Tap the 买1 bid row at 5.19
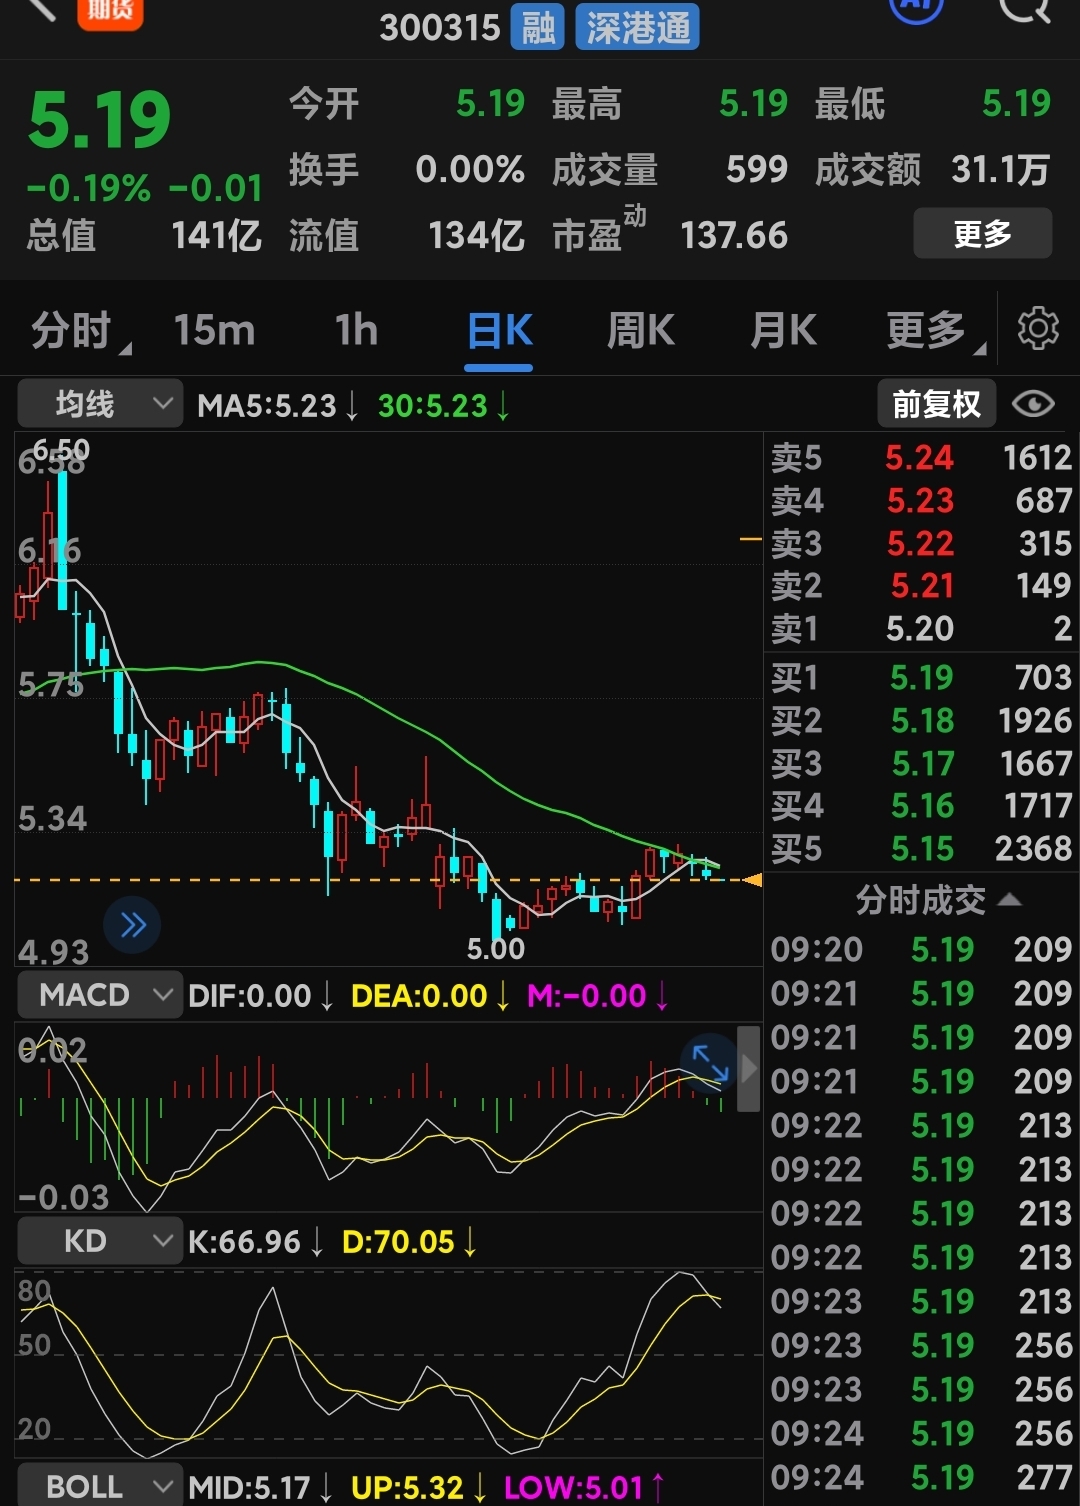 (x=921, y=678)
